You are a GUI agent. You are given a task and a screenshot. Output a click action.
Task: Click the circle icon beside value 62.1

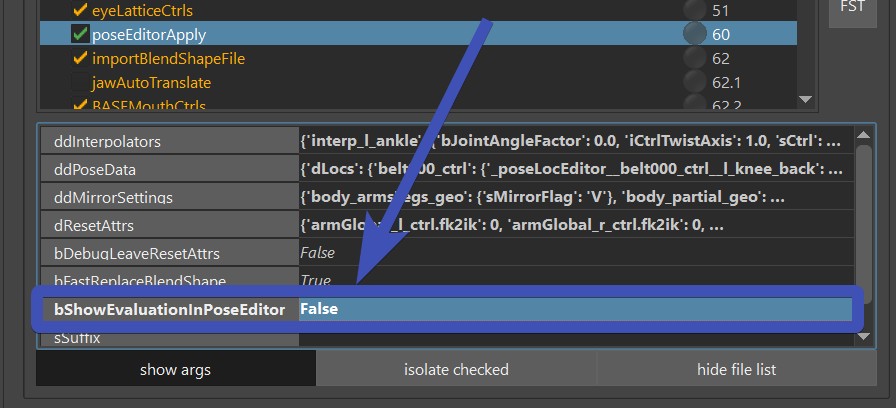(694, 82)
